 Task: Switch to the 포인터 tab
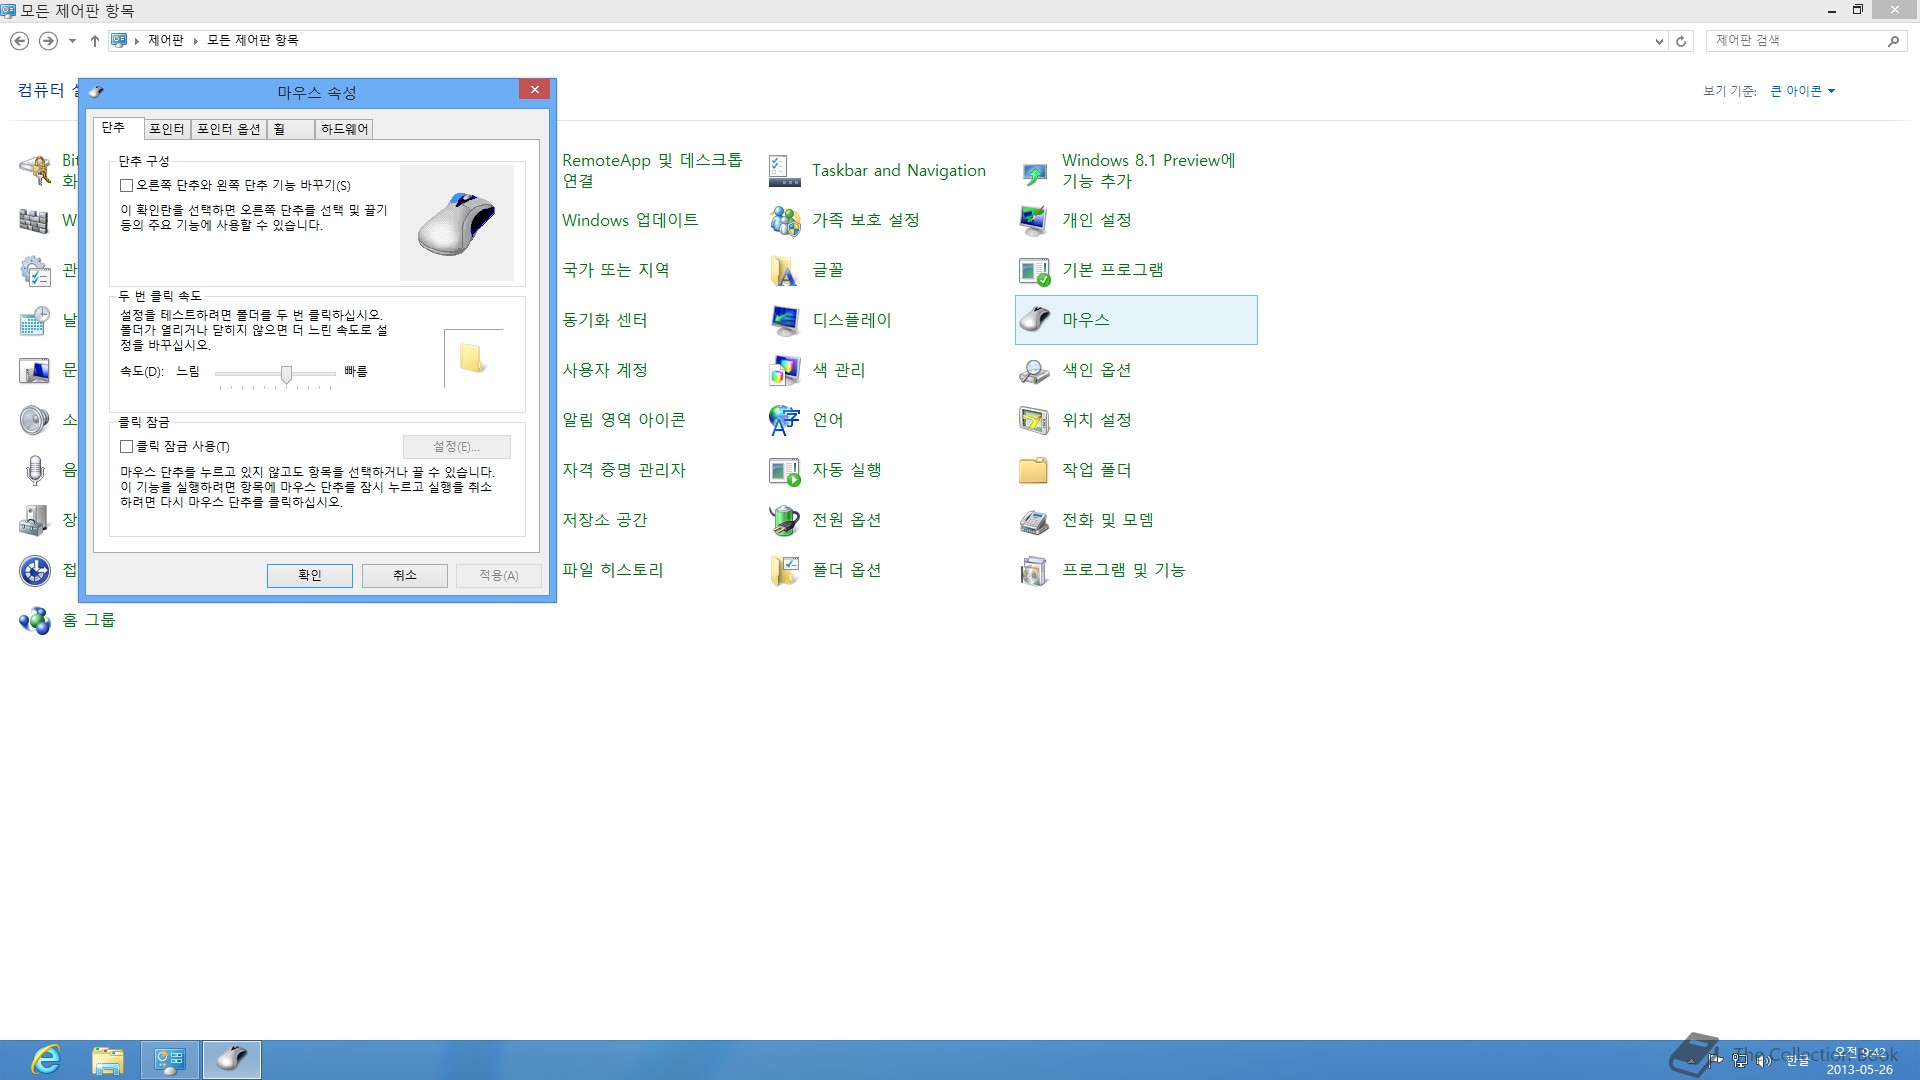pyautogui.click(x=167, y=129)
